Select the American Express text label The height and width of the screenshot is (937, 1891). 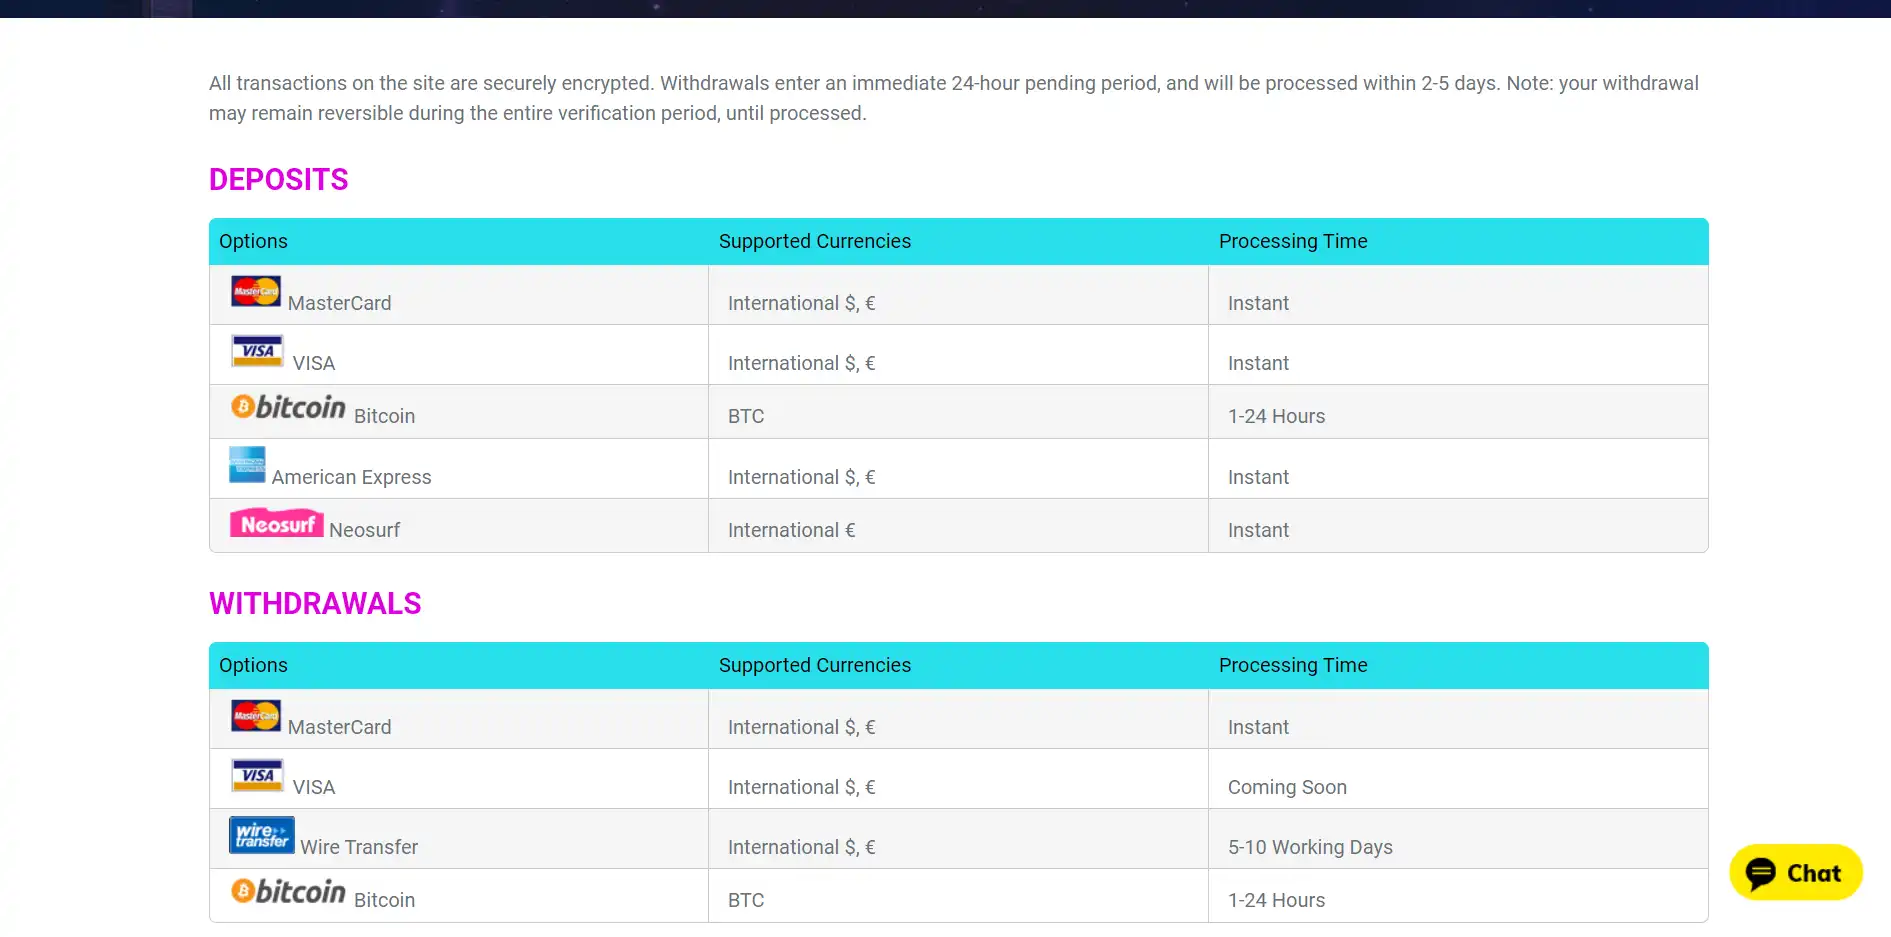tap(351, 478)
